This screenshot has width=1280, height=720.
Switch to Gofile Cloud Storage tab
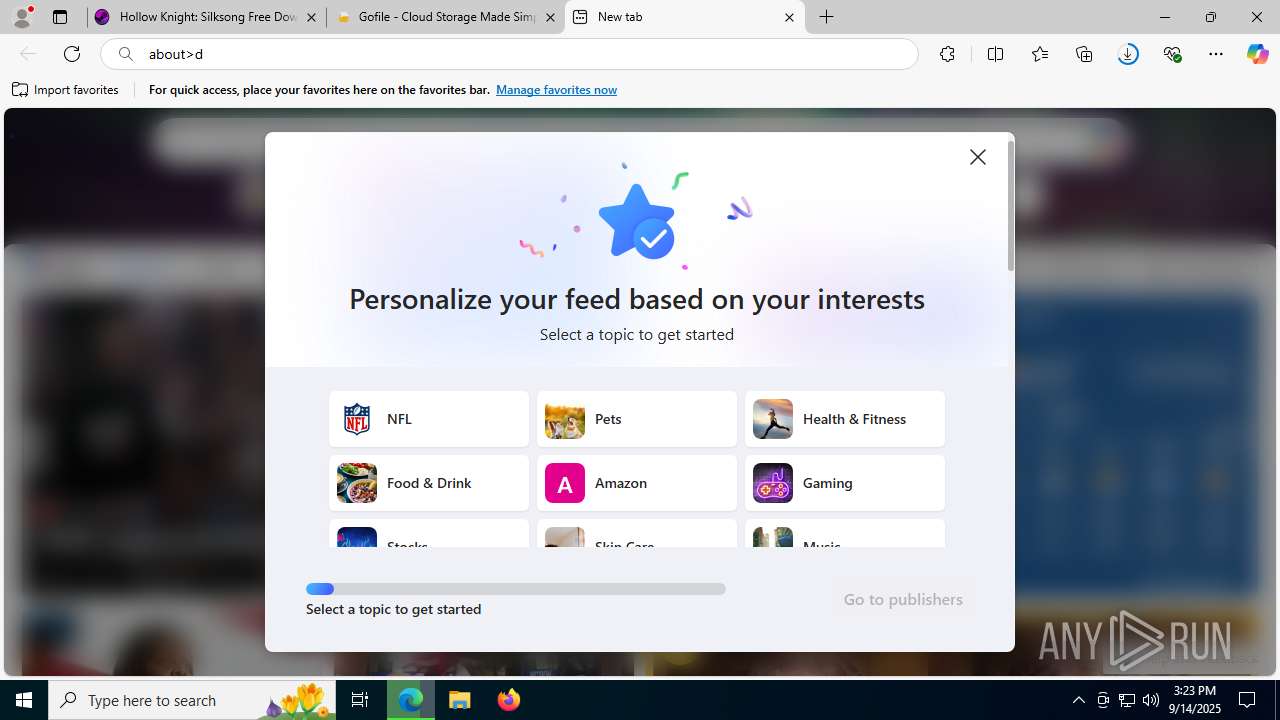(446, 17)
